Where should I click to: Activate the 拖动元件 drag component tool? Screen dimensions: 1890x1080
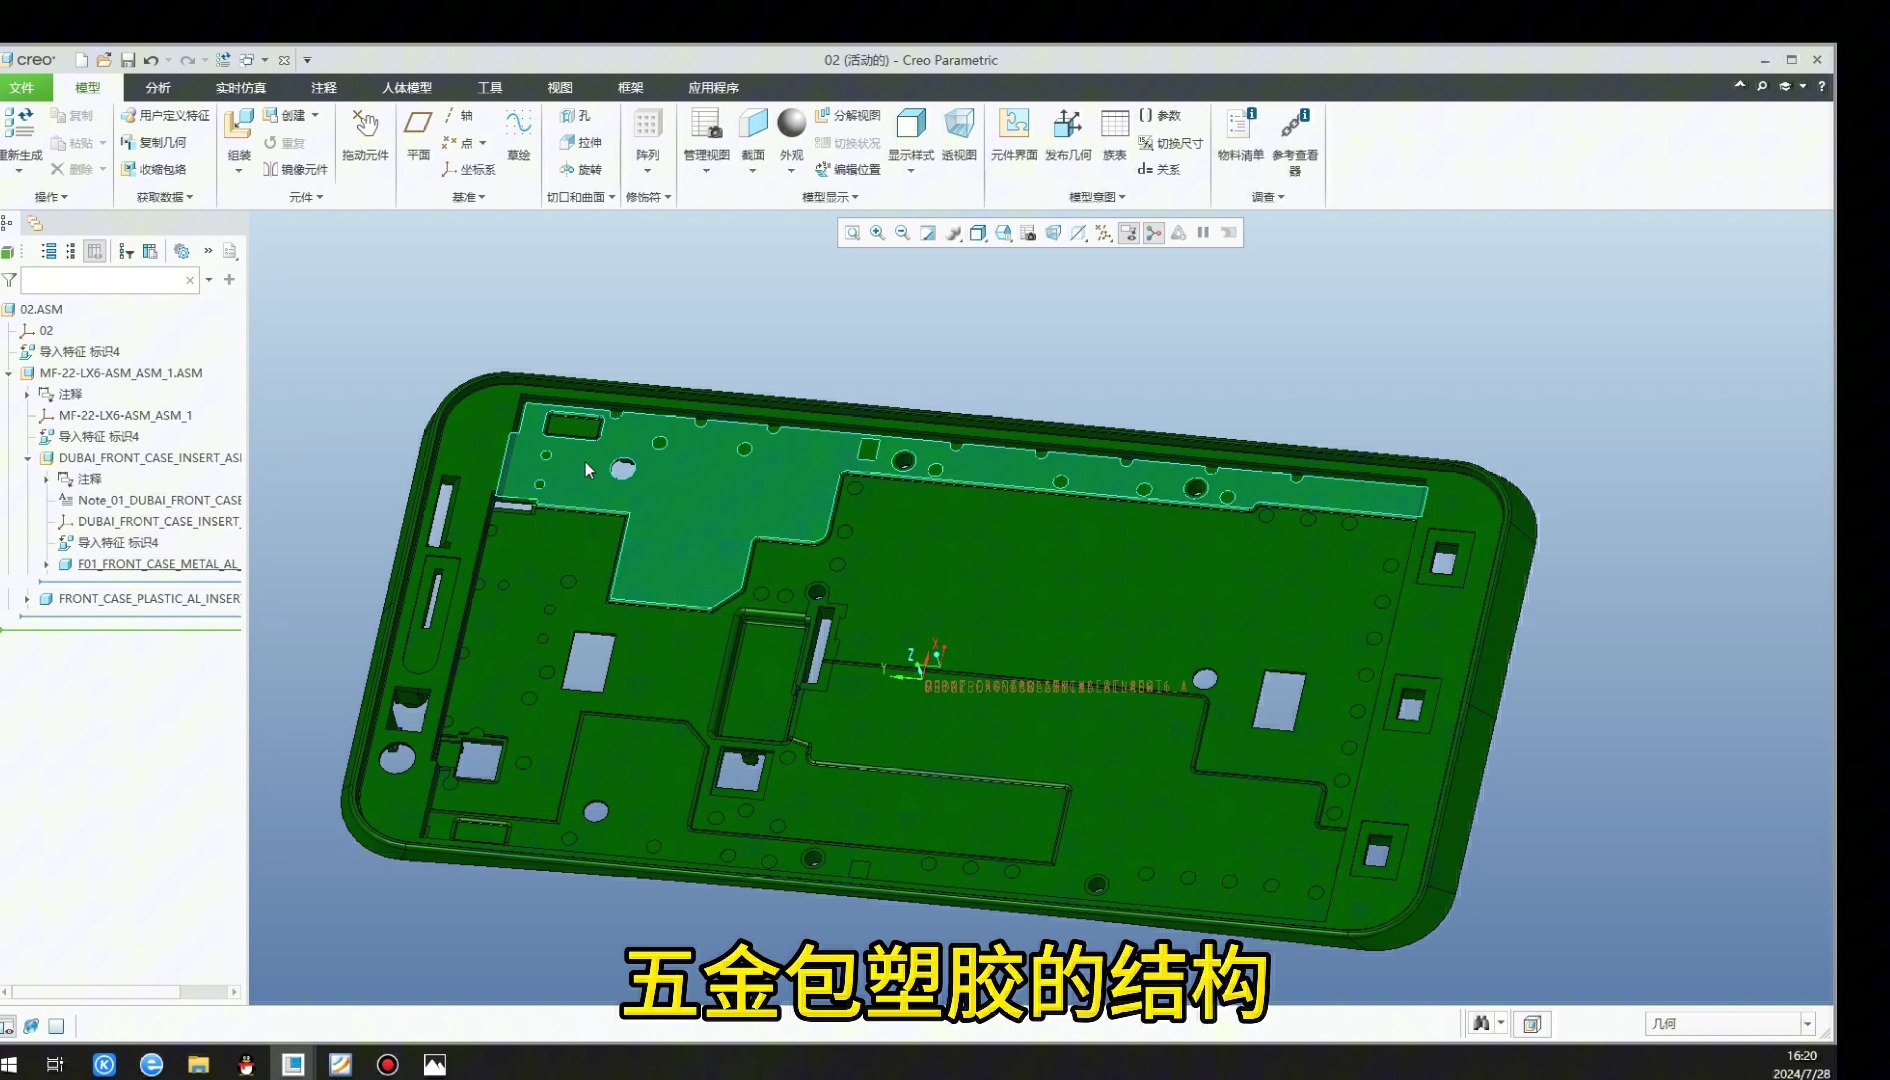[x=365, y=135]
